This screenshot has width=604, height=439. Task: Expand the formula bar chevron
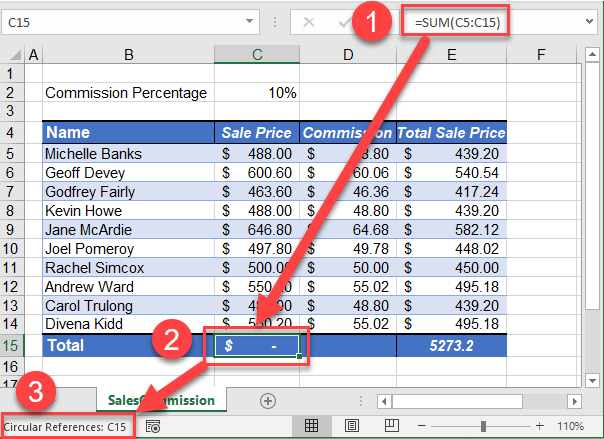[x=589, y=21]
